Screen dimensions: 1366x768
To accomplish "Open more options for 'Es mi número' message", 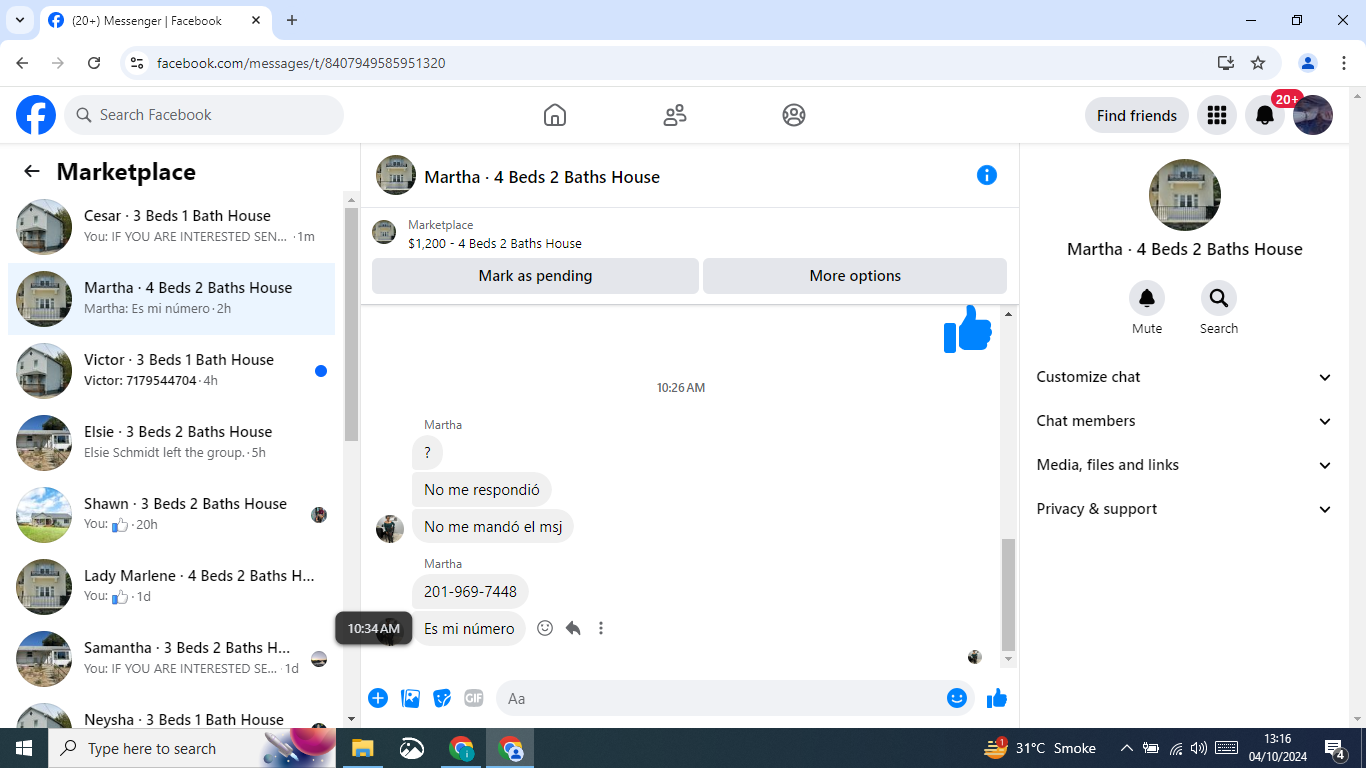I will [x=601, y=628].
